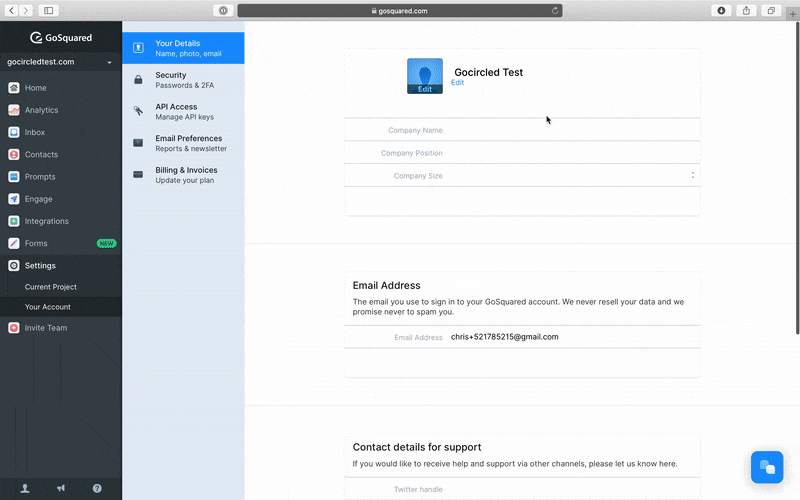This screenshot has height=500, width=800.
Task: Select Security Passwords & 2FA tab
Action: [x=183, y=80]
